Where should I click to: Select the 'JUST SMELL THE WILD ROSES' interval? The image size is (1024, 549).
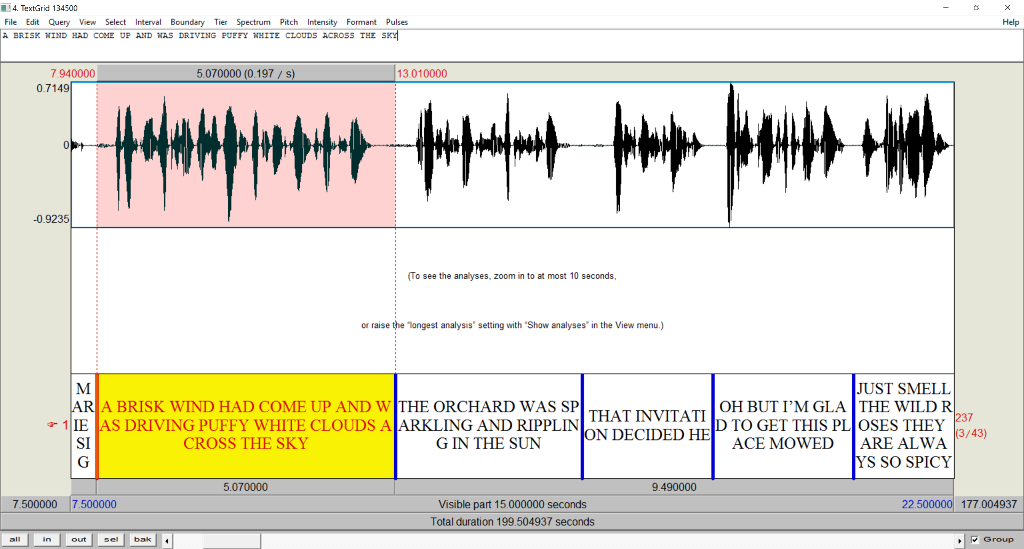(x=904, y=426)
